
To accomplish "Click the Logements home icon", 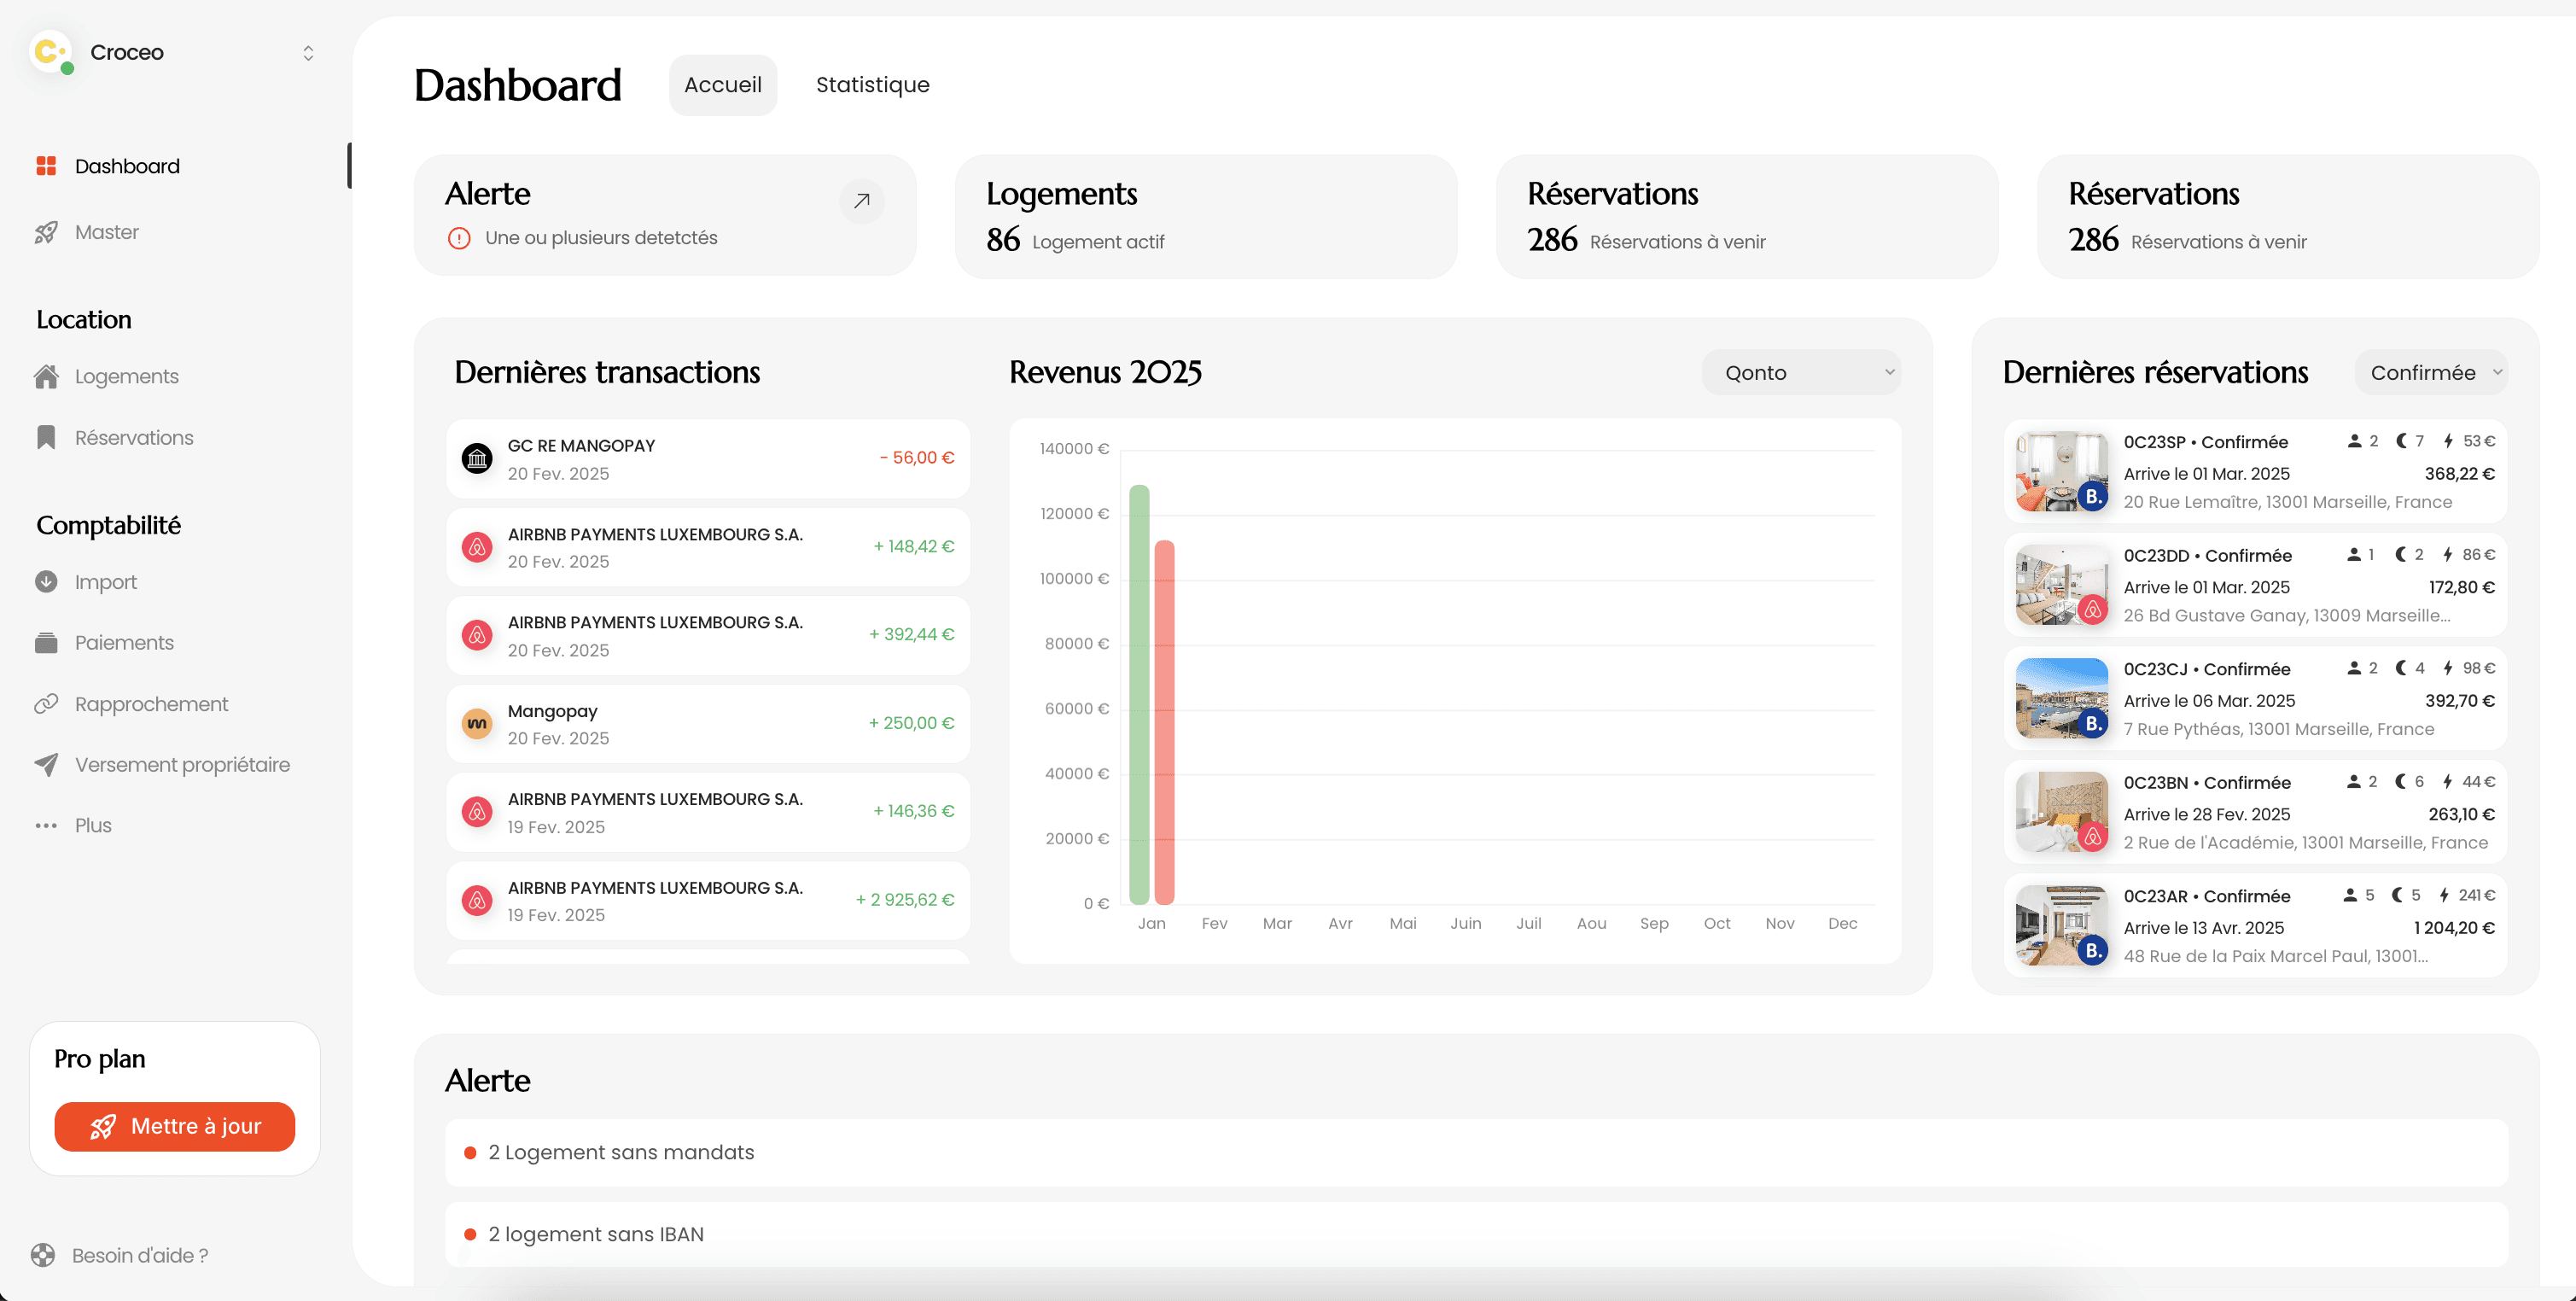I will click(x=47, y=376).
